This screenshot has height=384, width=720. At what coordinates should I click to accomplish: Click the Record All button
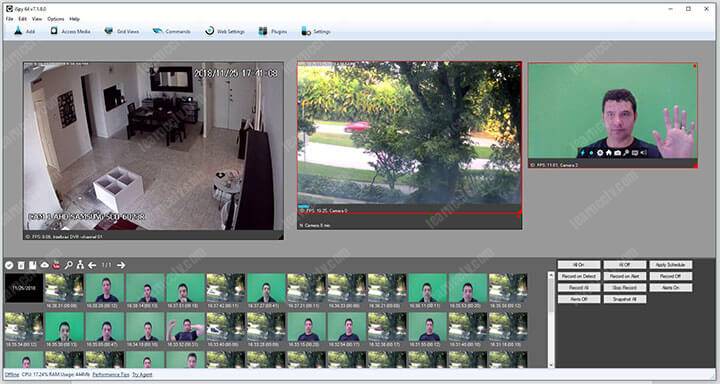point(579,288)
